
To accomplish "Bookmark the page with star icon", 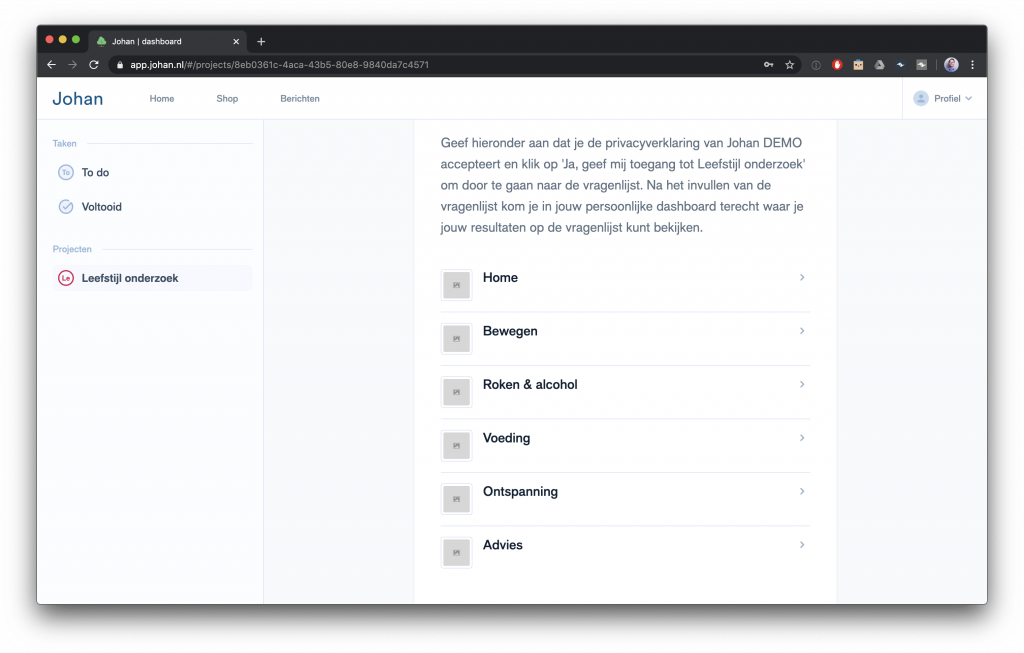I will tap(790, 65).
